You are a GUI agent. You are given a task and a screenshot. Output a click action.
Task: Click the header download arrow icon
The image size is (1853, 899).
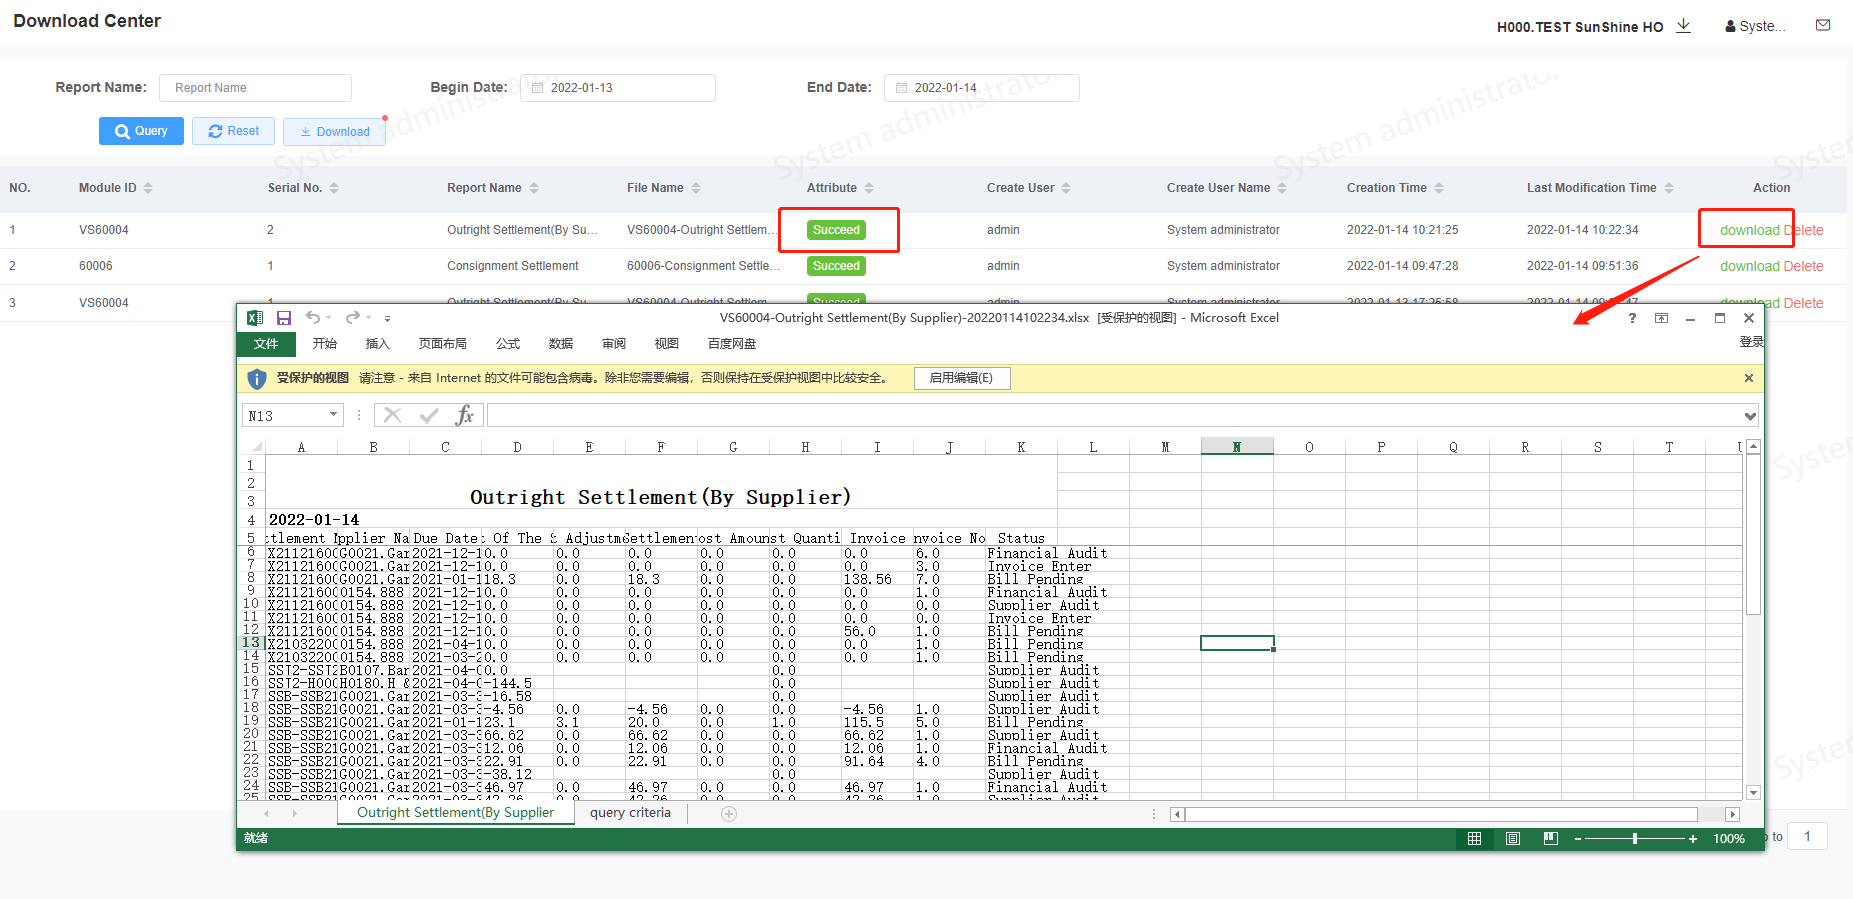click(1684, 26)
